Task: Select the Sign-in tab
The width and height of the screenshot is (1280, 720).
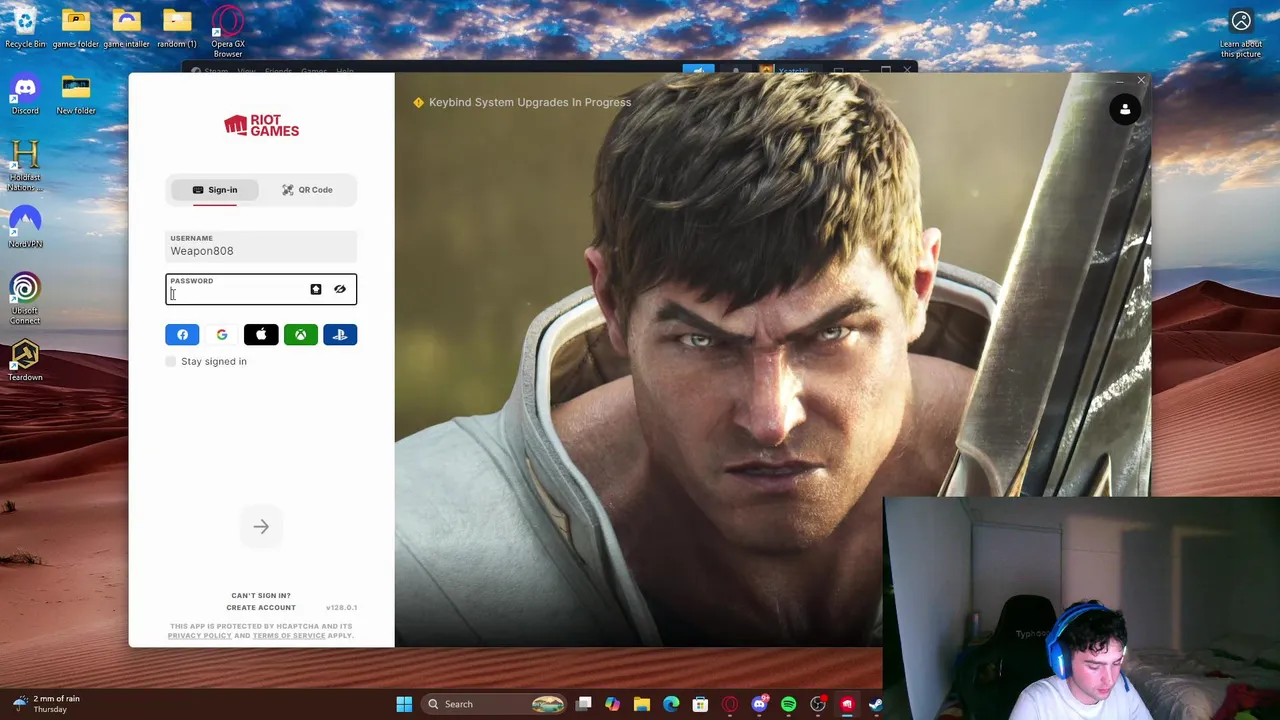Action: pyautogui.click(x=215, y=190)
